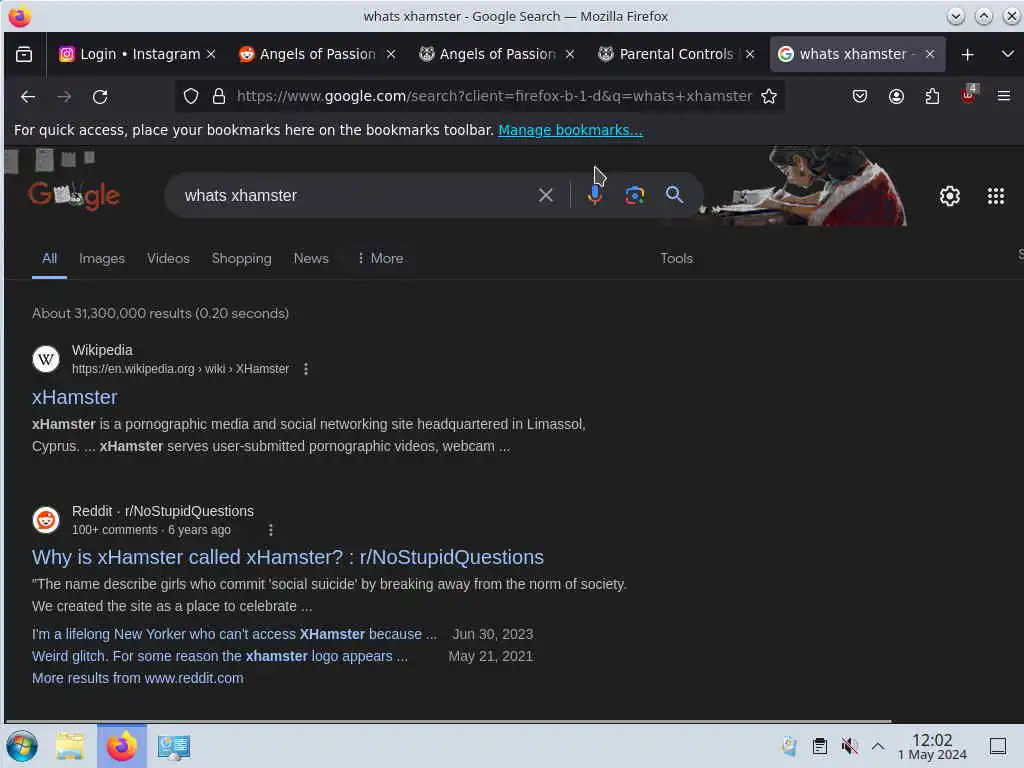Open site security padlock info
This screenshot has height=768, width=1024.
219,97
